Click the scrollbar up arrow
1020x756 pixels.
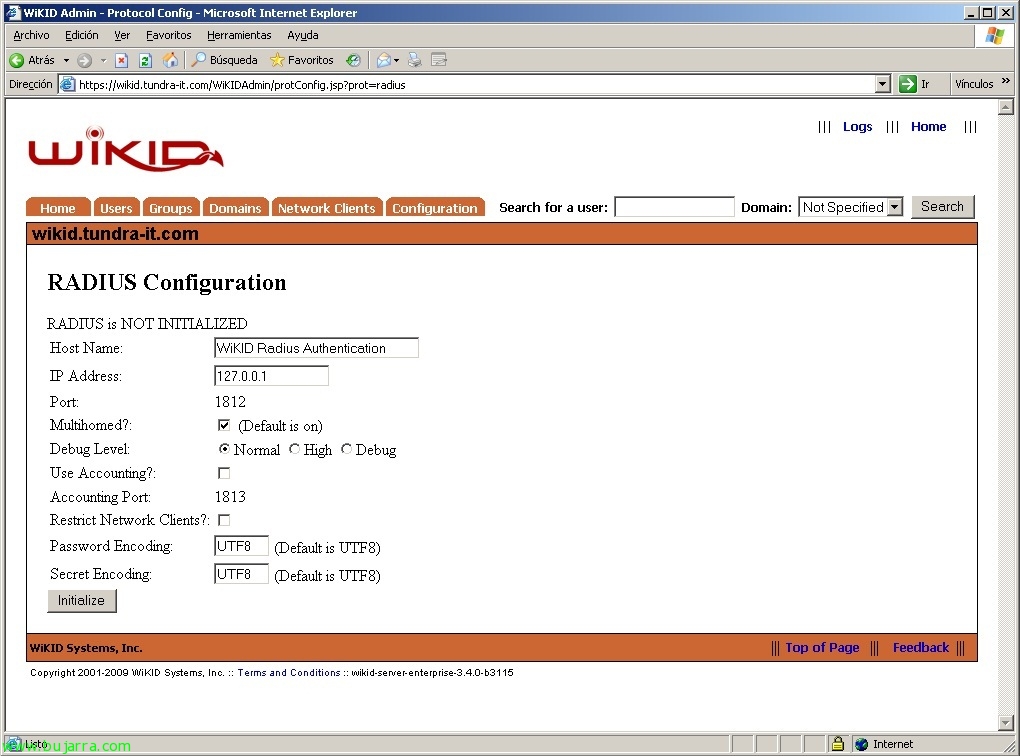[1006, 107]
